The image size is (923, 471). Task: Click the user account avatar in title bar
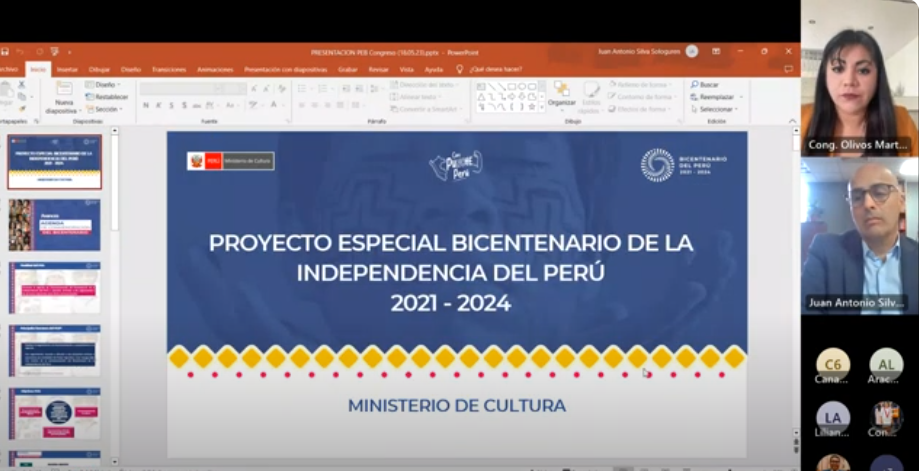coord(692,51)
